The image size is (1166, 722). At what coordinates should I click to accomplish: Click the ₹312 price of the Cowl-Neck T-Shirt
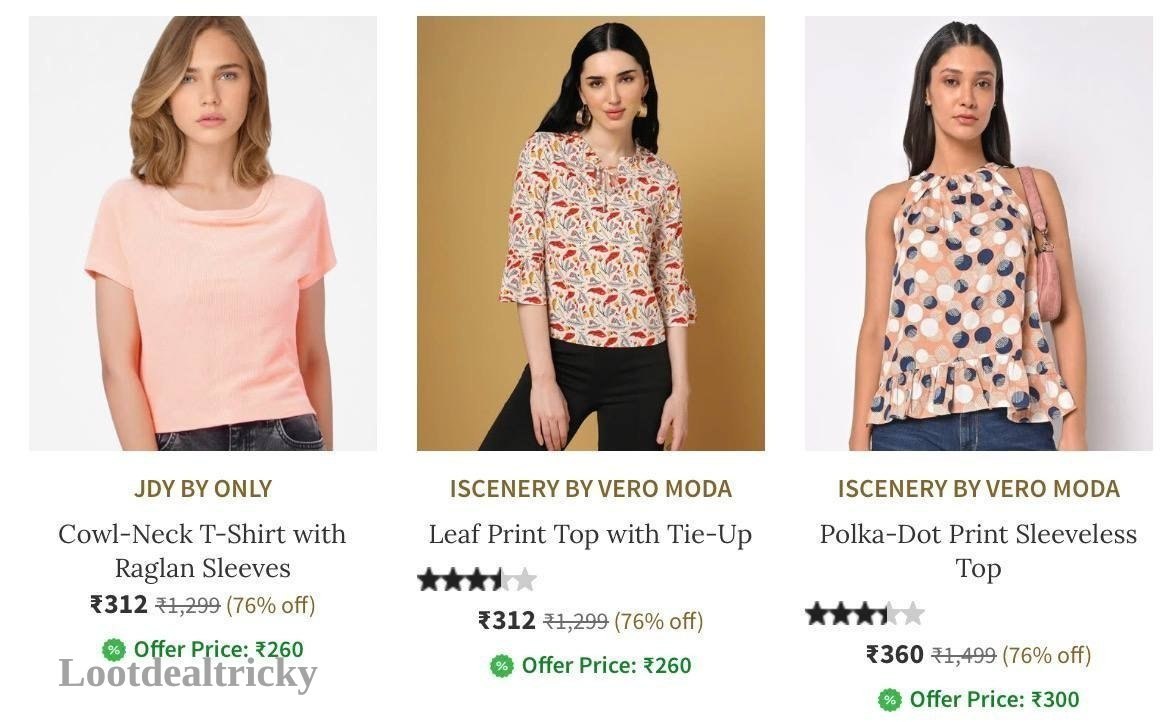119,605
